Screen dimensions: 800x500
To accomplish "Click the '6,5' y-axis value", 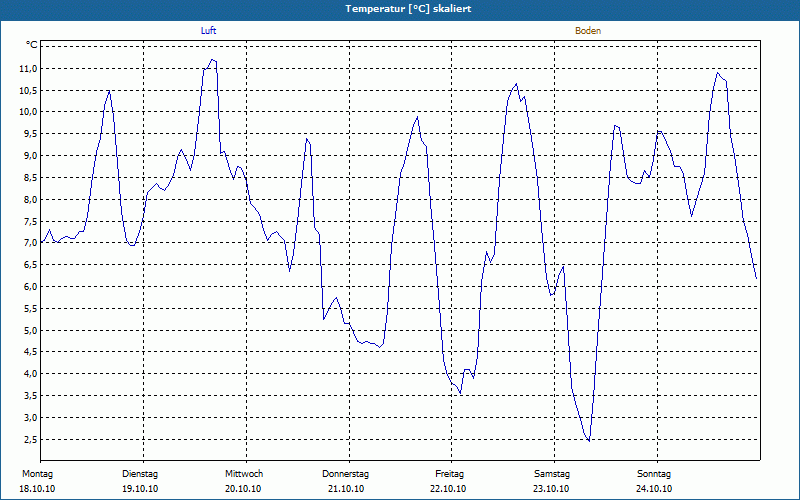I will pos(30,264).
